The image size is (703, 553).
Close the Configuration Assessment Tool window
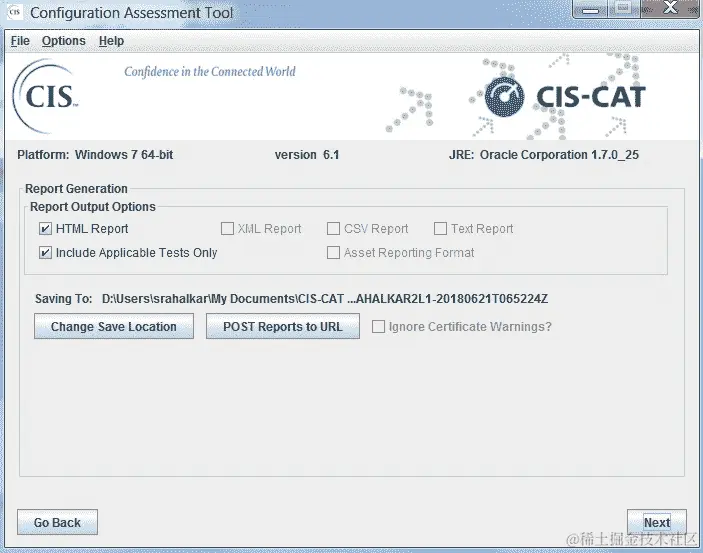pos(670,9)
